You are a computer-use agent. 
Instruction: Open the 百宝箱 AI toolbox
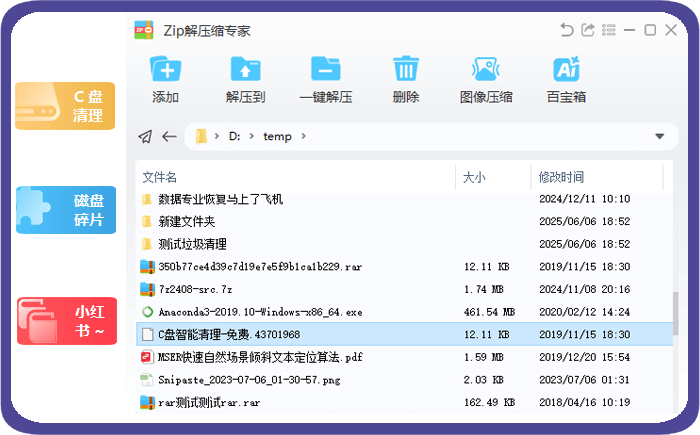click(x=567, y=69)
